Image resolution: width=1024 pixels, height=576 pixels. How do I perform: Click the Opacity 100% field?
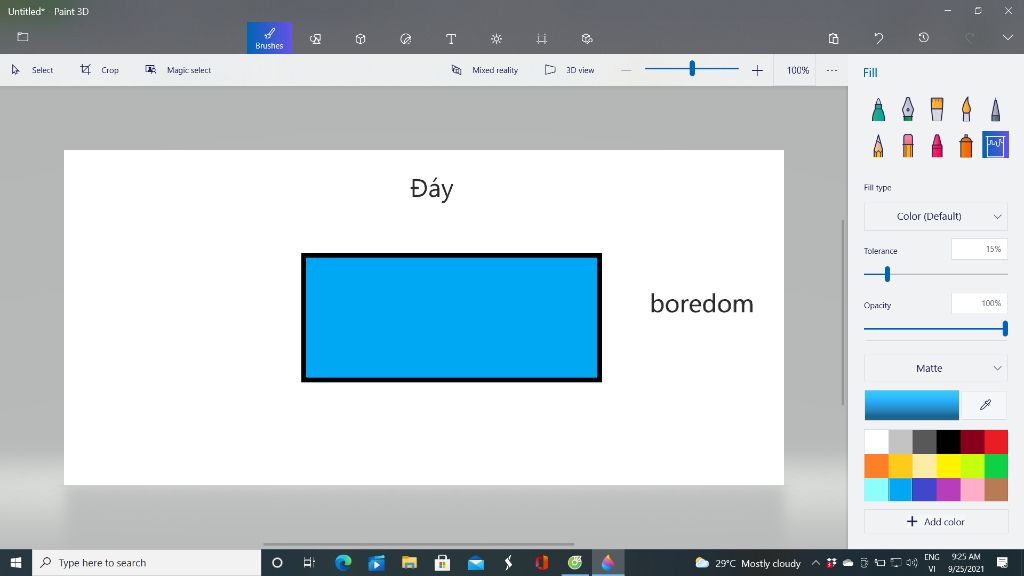pos(979,304)
